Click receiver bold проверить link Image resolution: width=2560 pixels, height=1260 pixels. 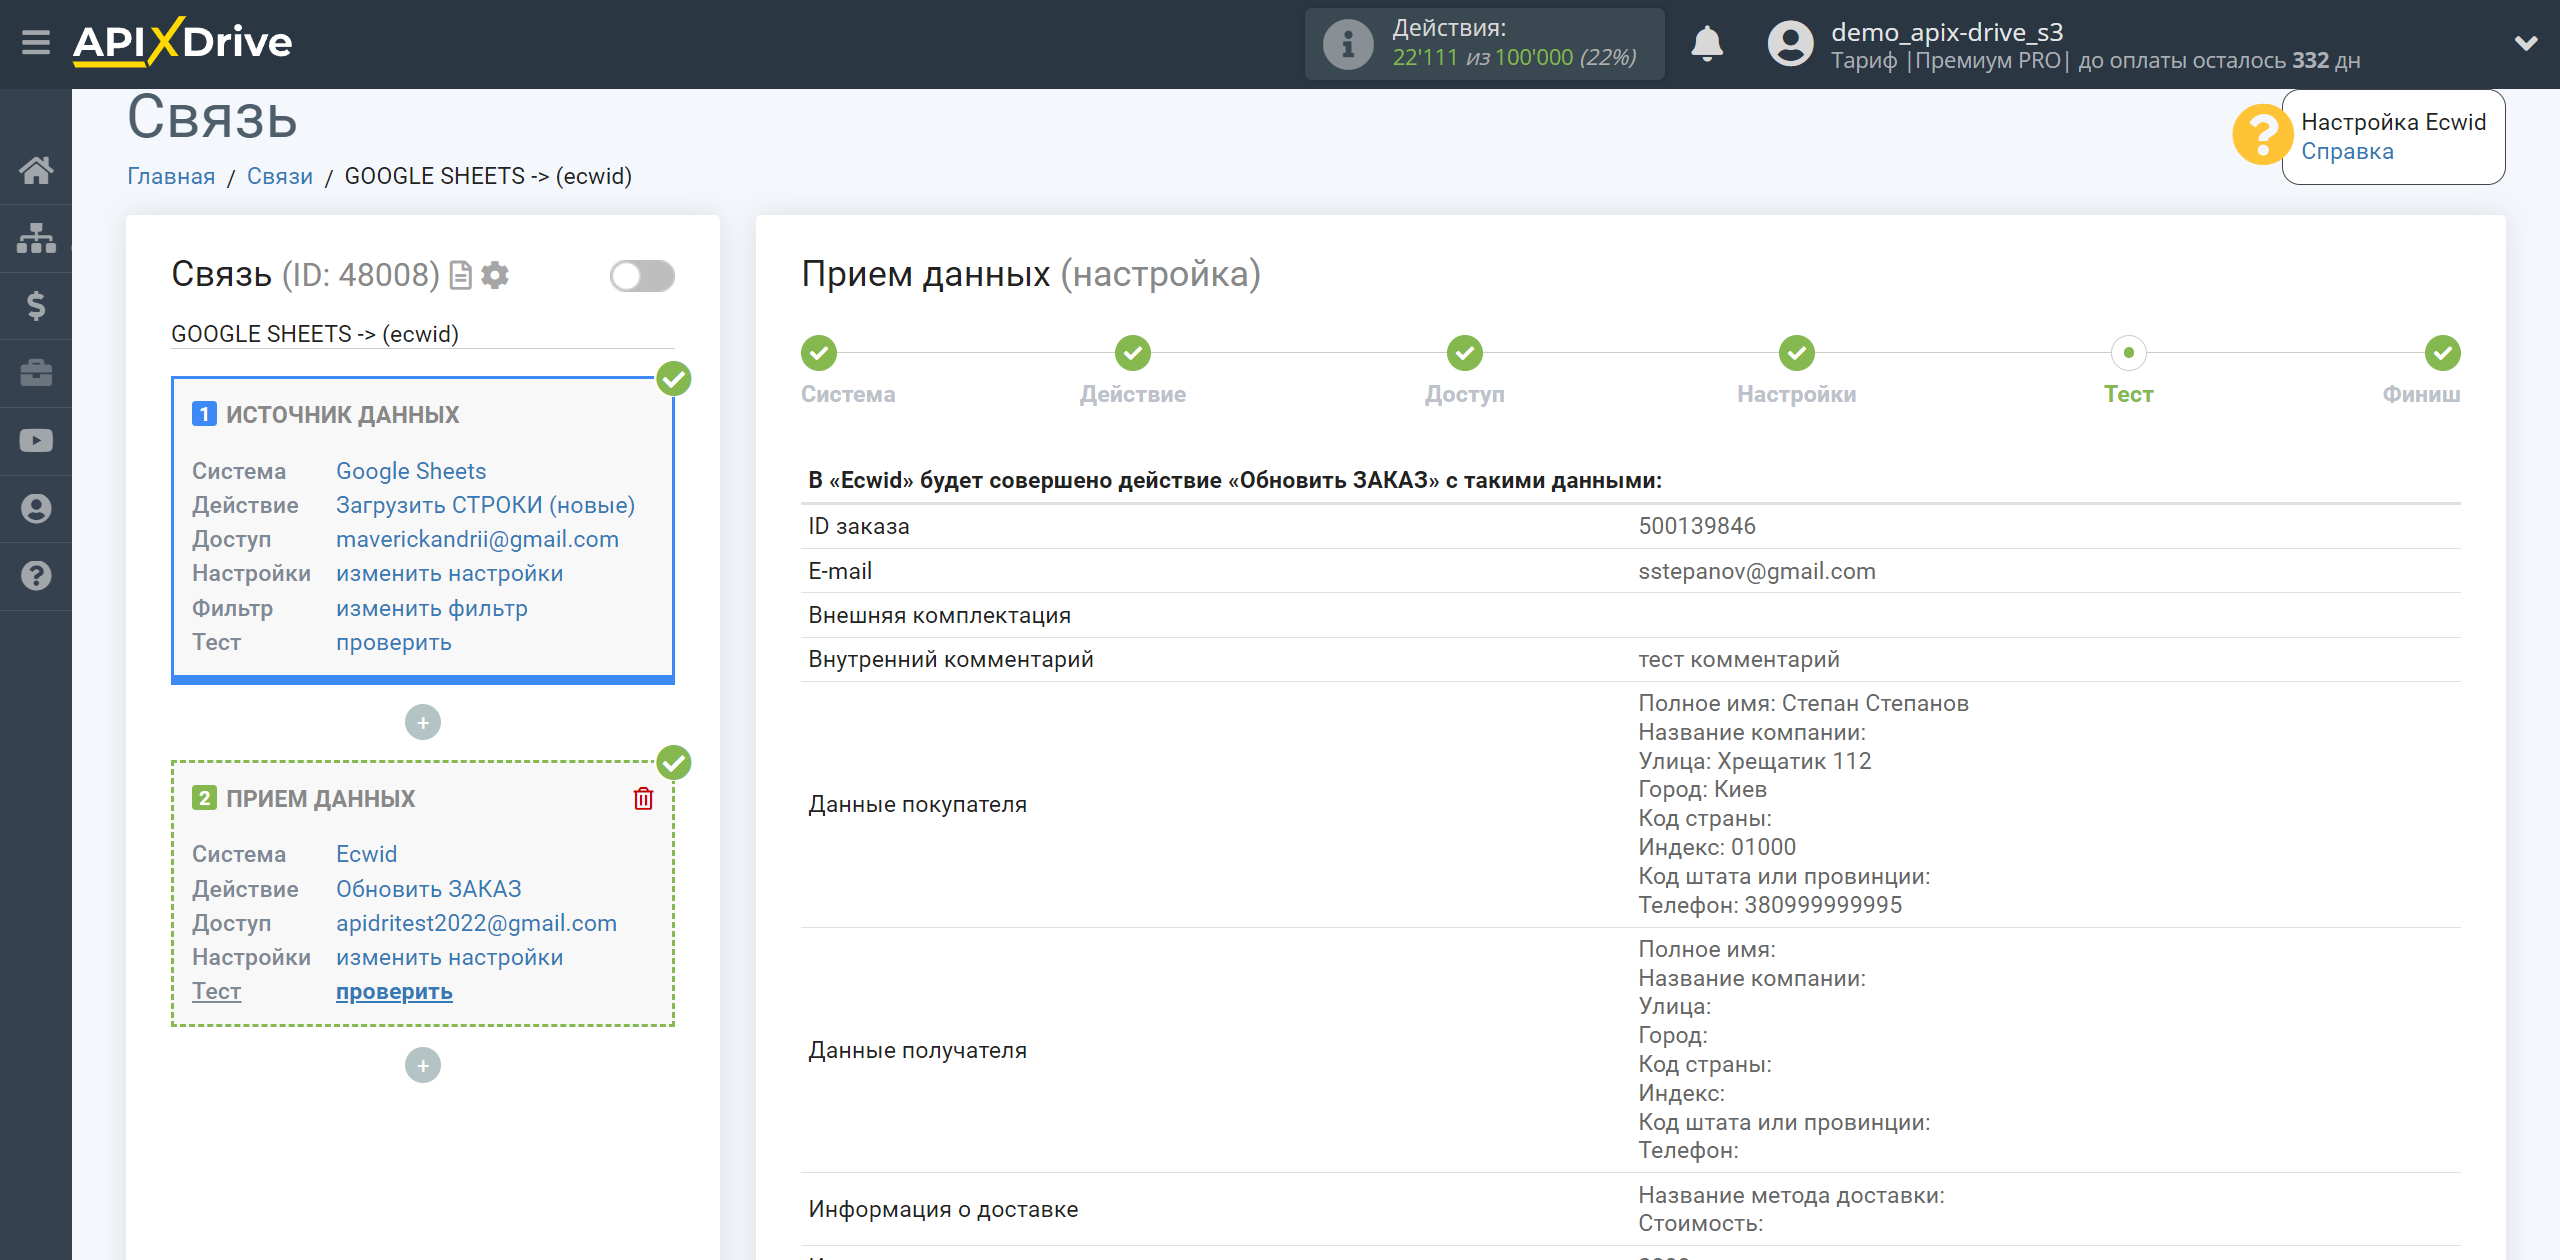(x=394, y=991)
